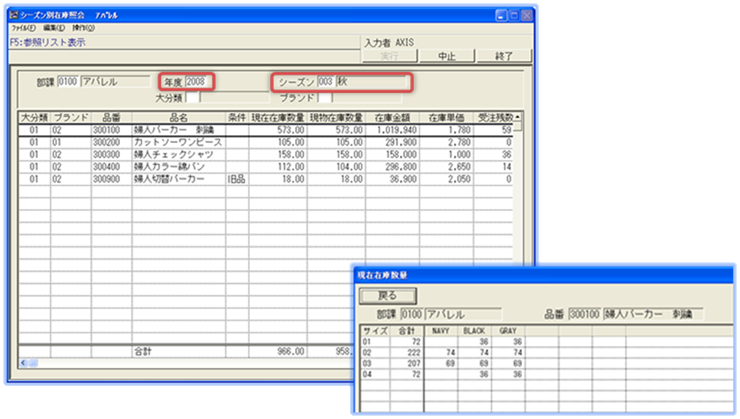Click the empty ブランド input field
The width and height of the screenshot is (740, 419).
(x=324, y=97)
